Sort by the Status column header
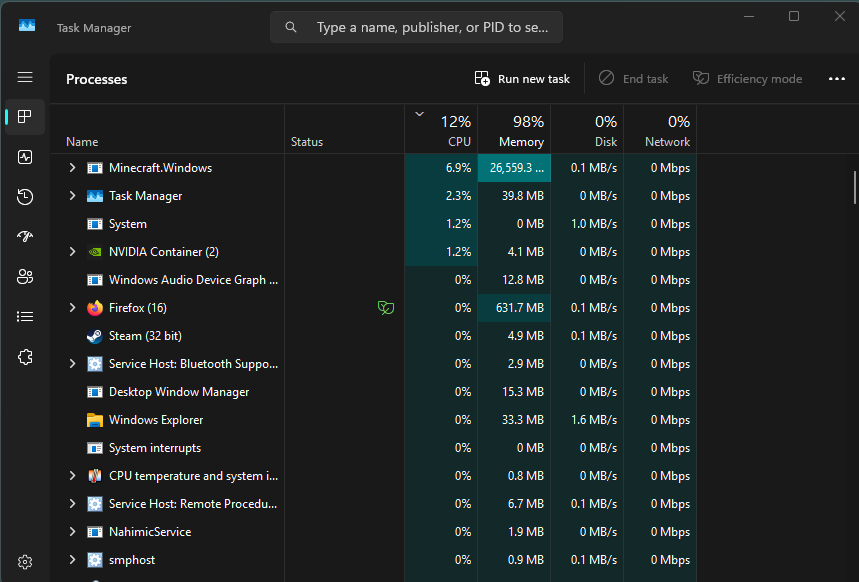The width and height of the screenshot is (859, 582). (x=345, y=129)
